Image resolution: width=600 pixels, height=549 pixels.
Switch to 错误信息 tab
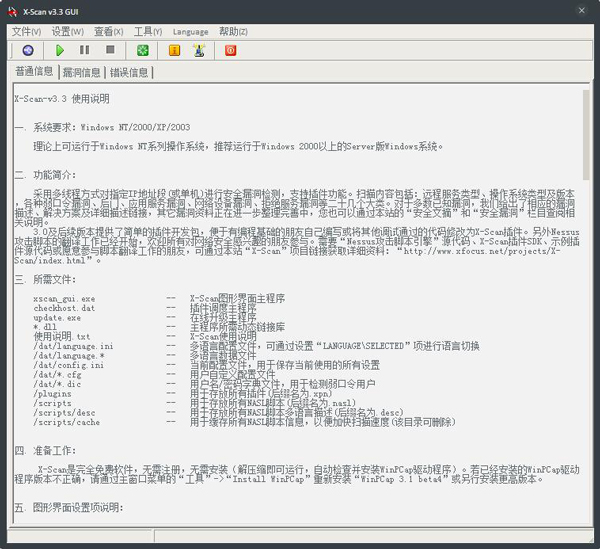pos(129,72)
